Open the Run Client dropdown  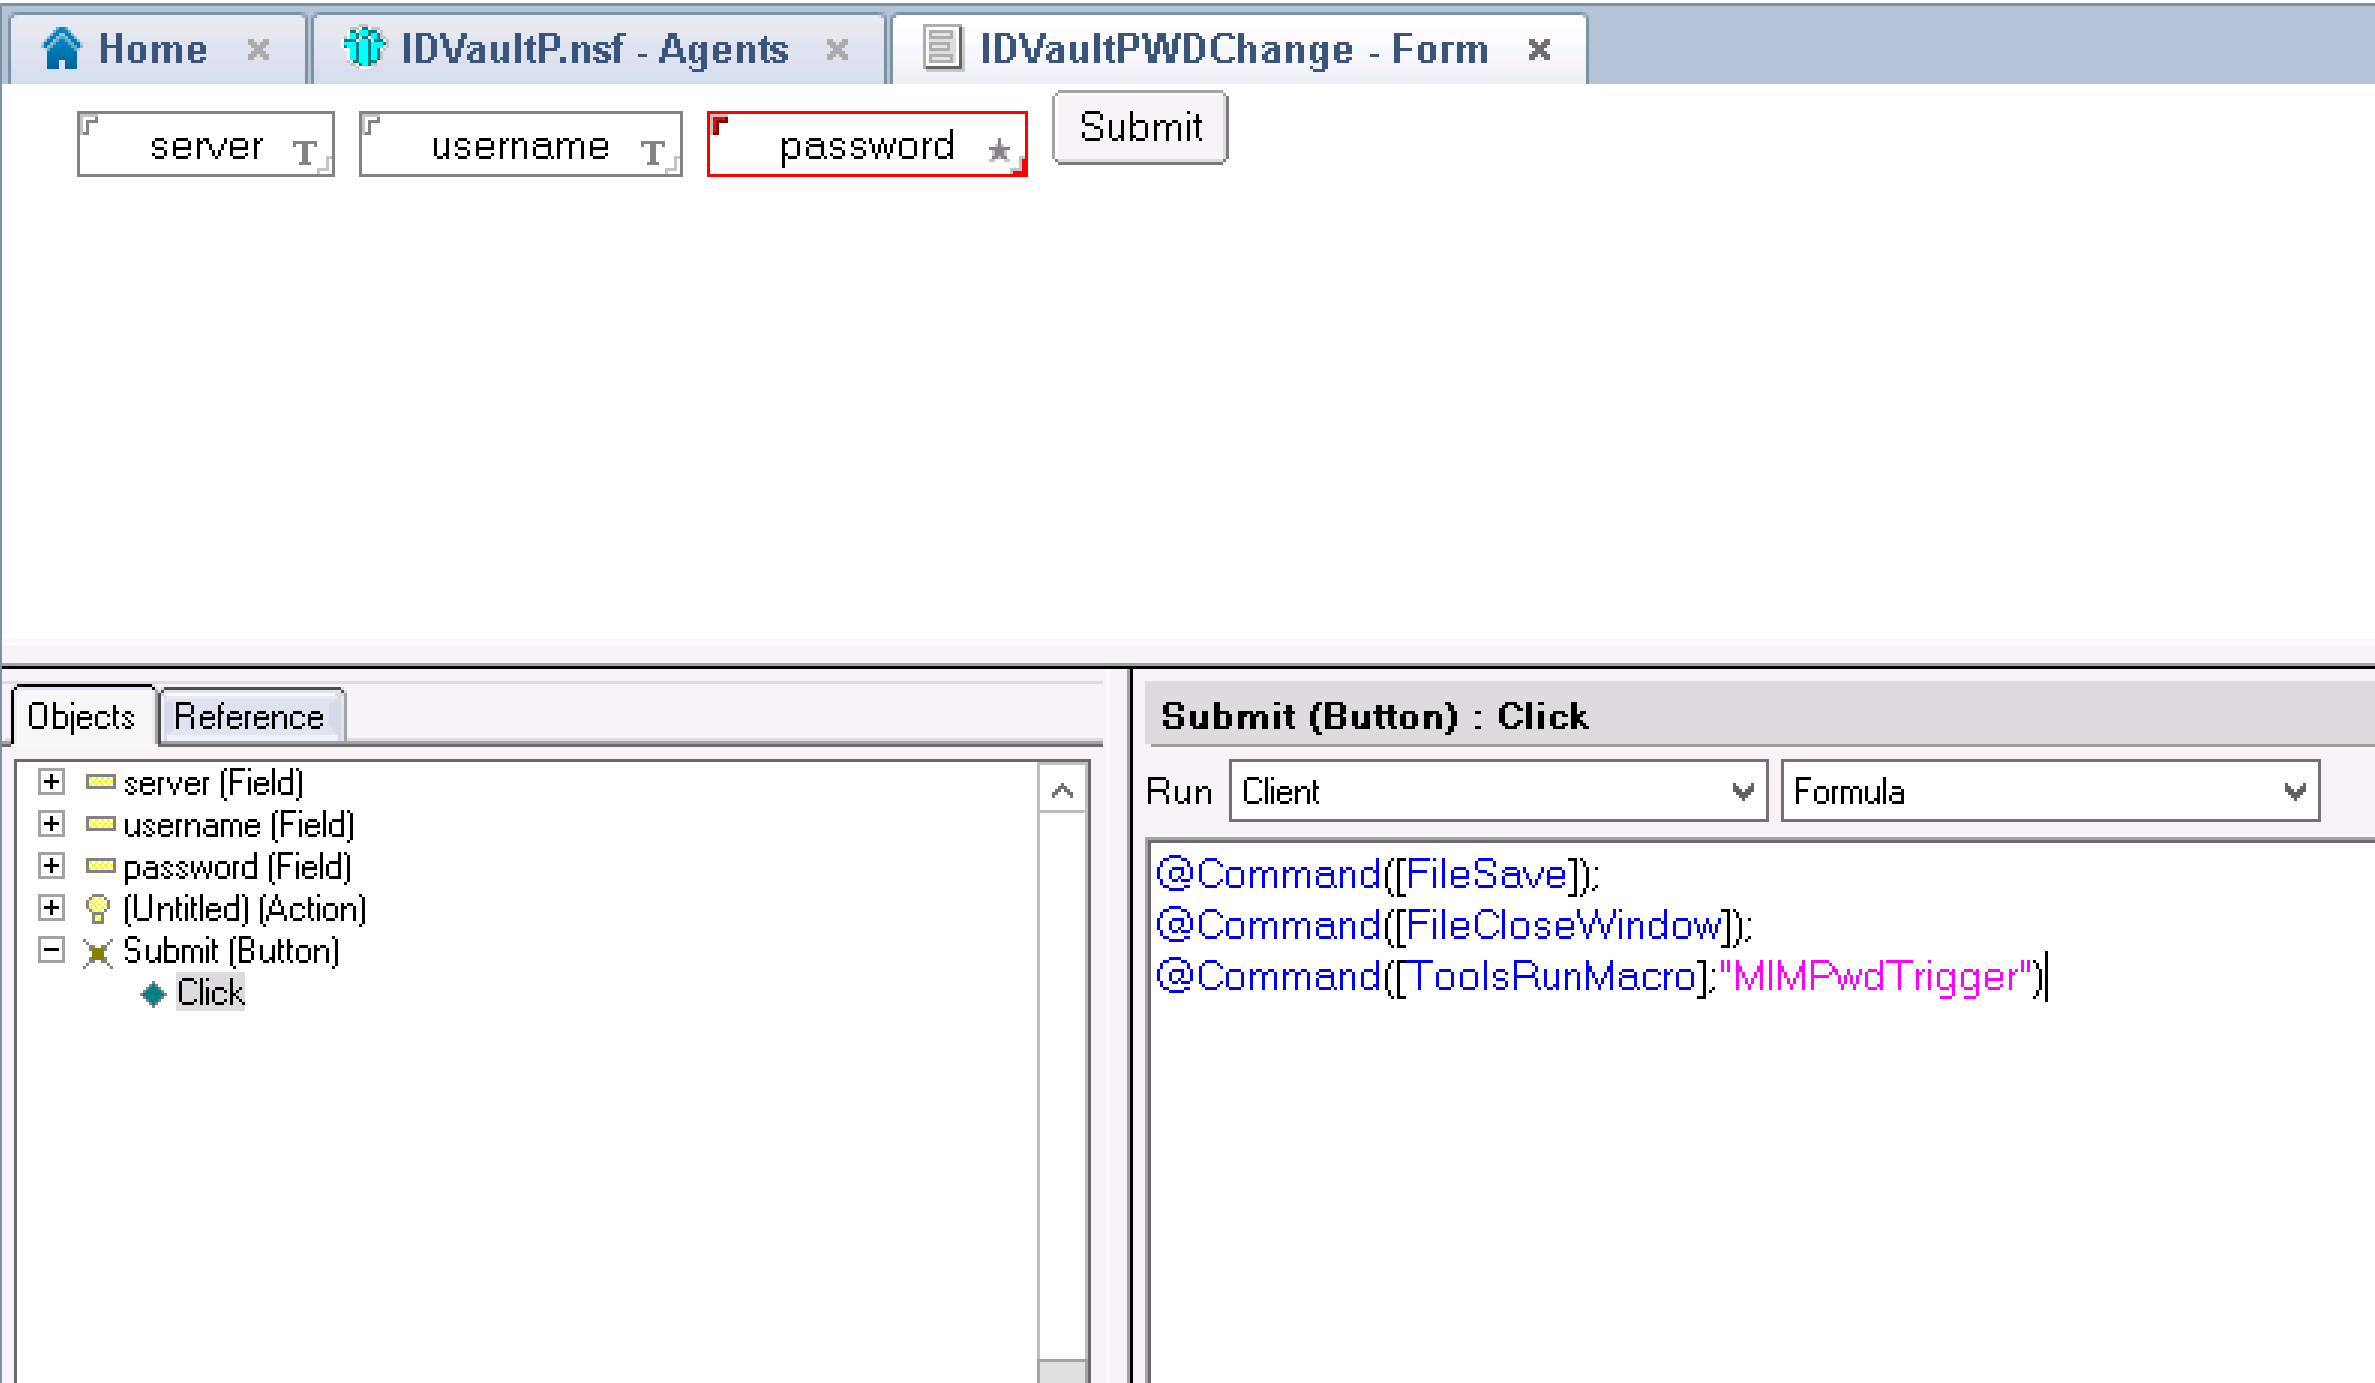pos(1743,792)
